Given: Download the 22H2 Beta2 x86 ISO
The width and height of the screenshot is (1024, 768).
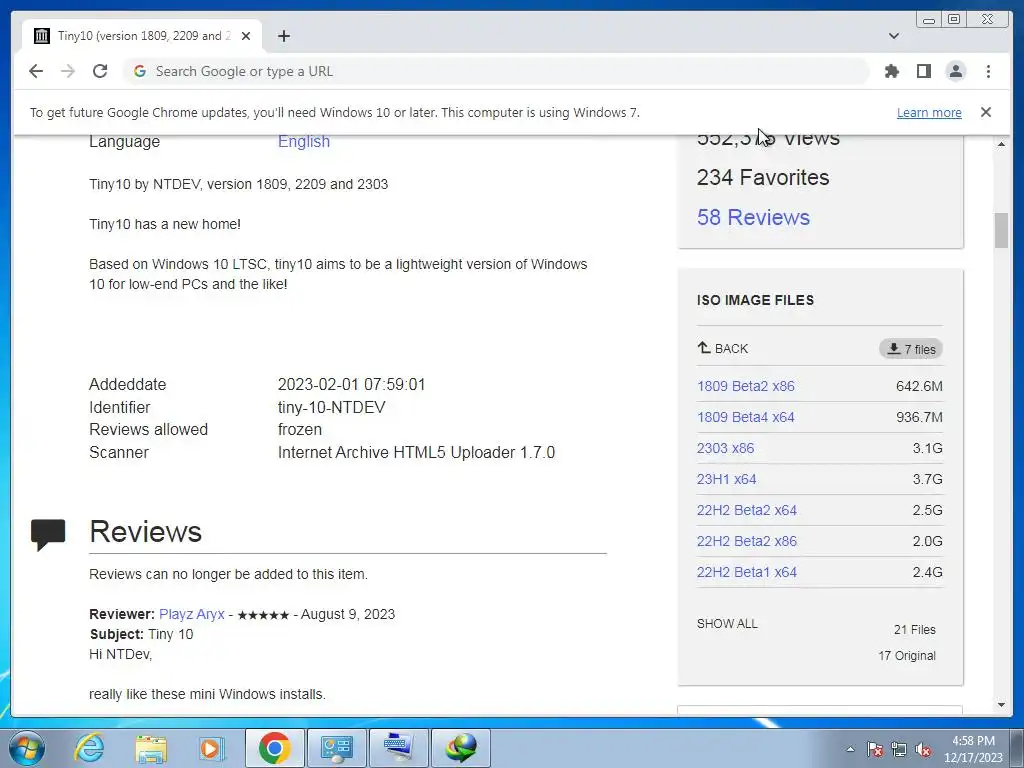Looking at the screenshot, I should tap(746, 541).
